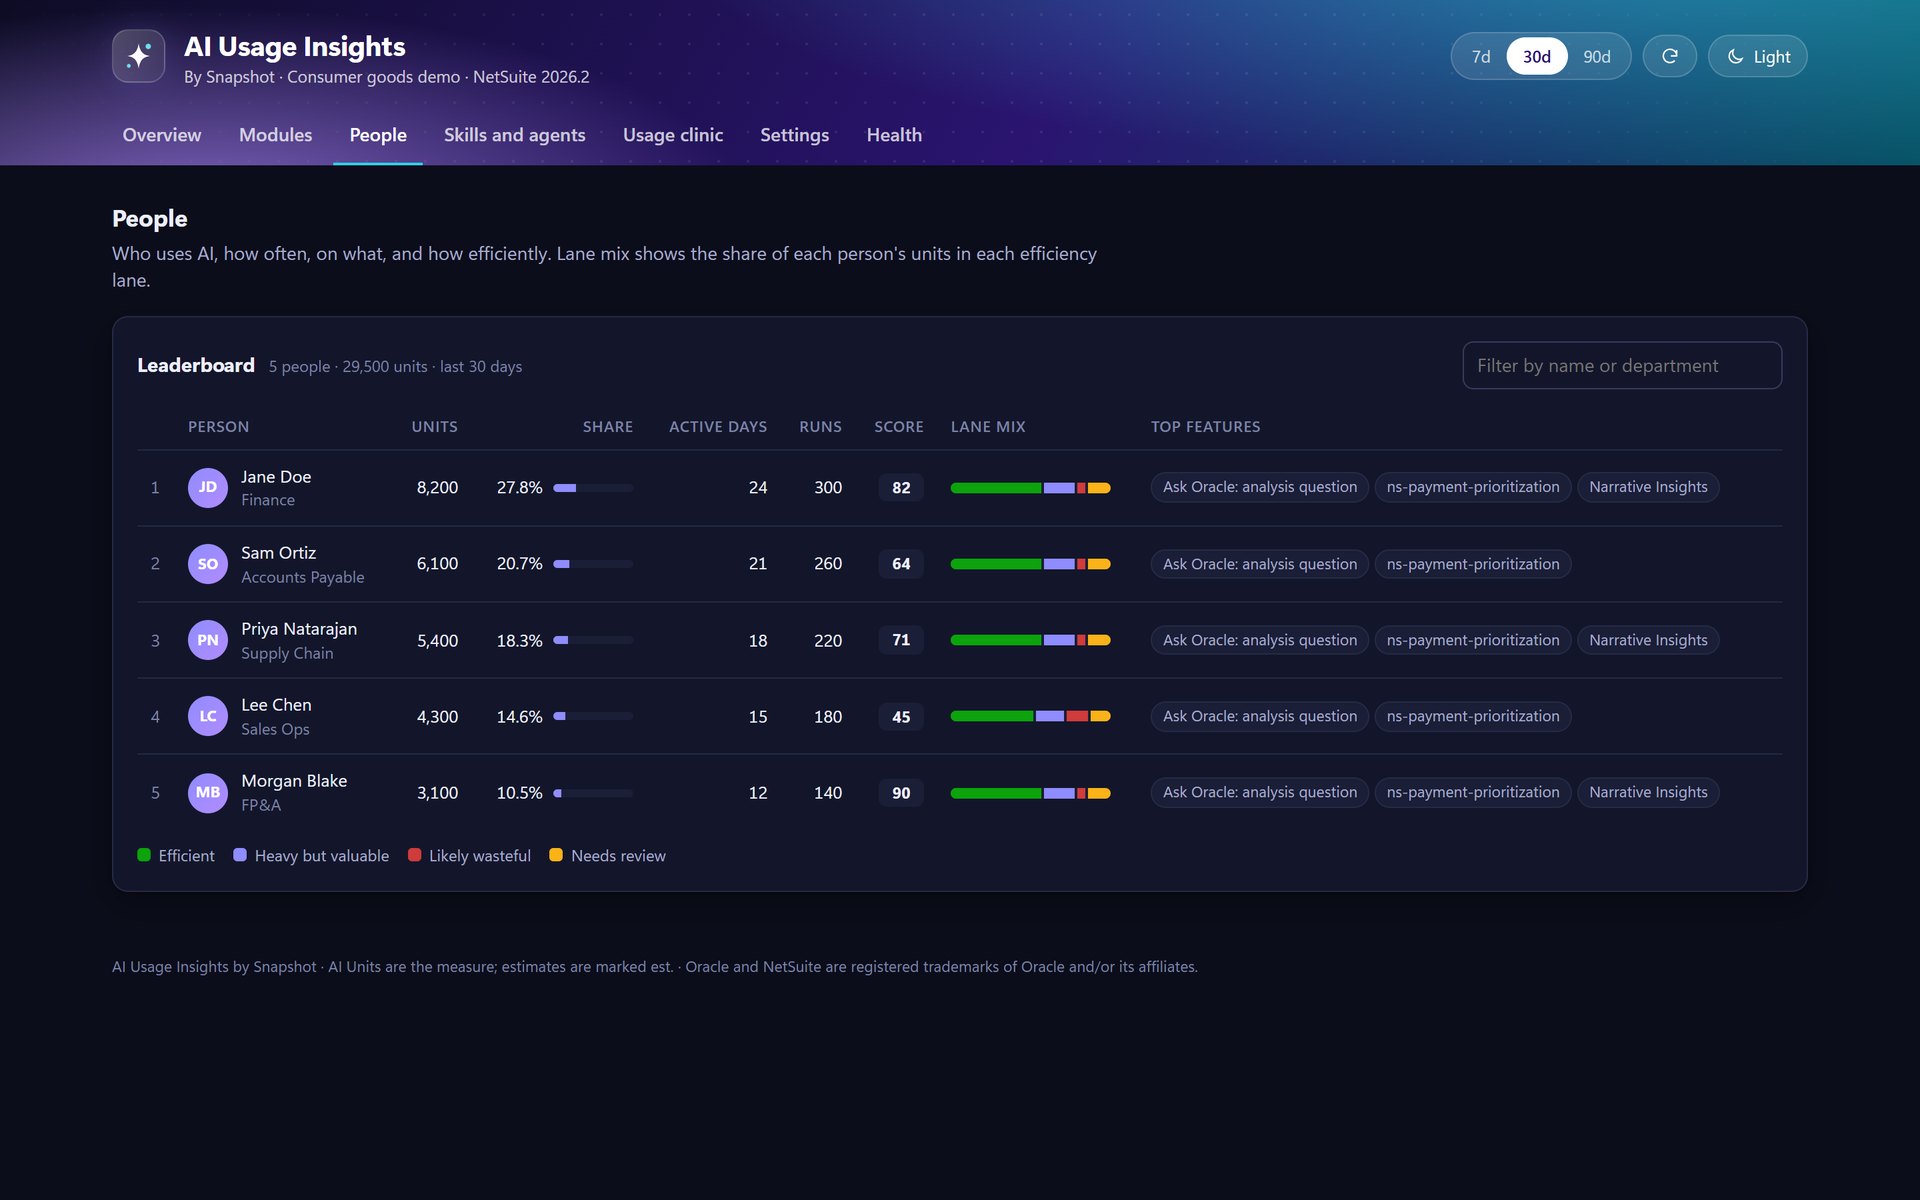Click Jane Doe's lane mix bar
This screenshot has width=1920, height=1200.
pyautogui.click(x=1030, y=488)
